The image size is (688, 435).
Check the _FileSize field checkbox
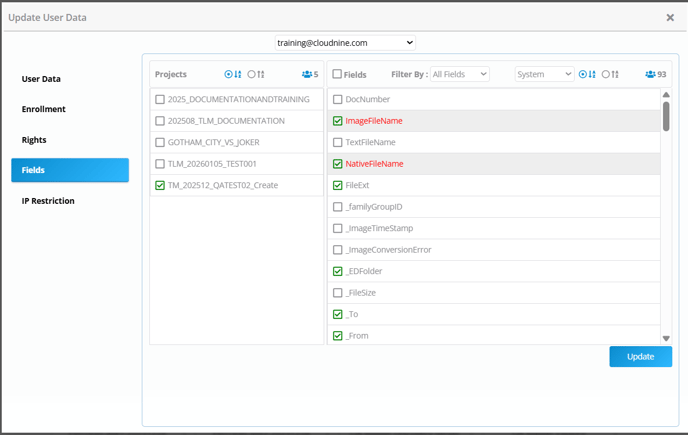[337, 293]
